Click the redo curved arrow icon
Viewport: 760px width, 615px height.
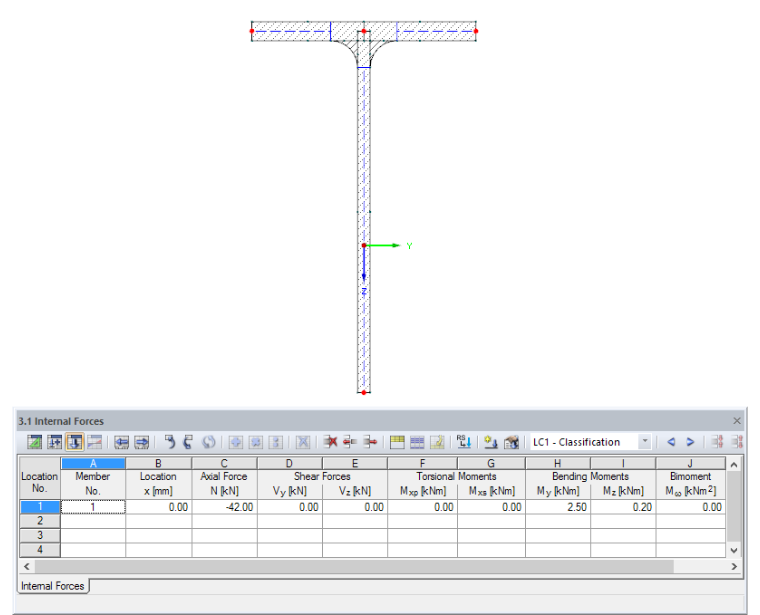coord(188,442)
